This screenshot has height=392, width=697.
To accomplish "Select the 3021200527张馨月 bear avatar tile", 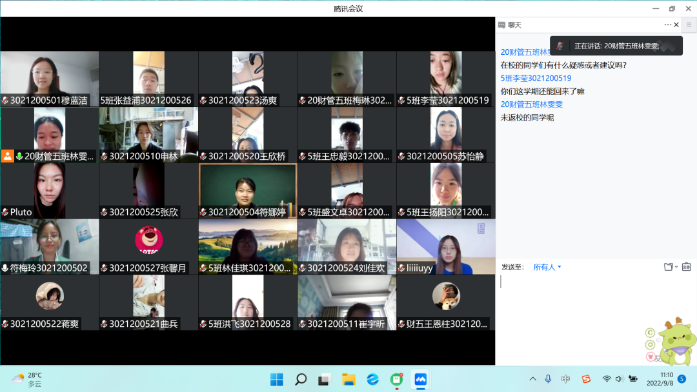I will click(x=148, y=247).
